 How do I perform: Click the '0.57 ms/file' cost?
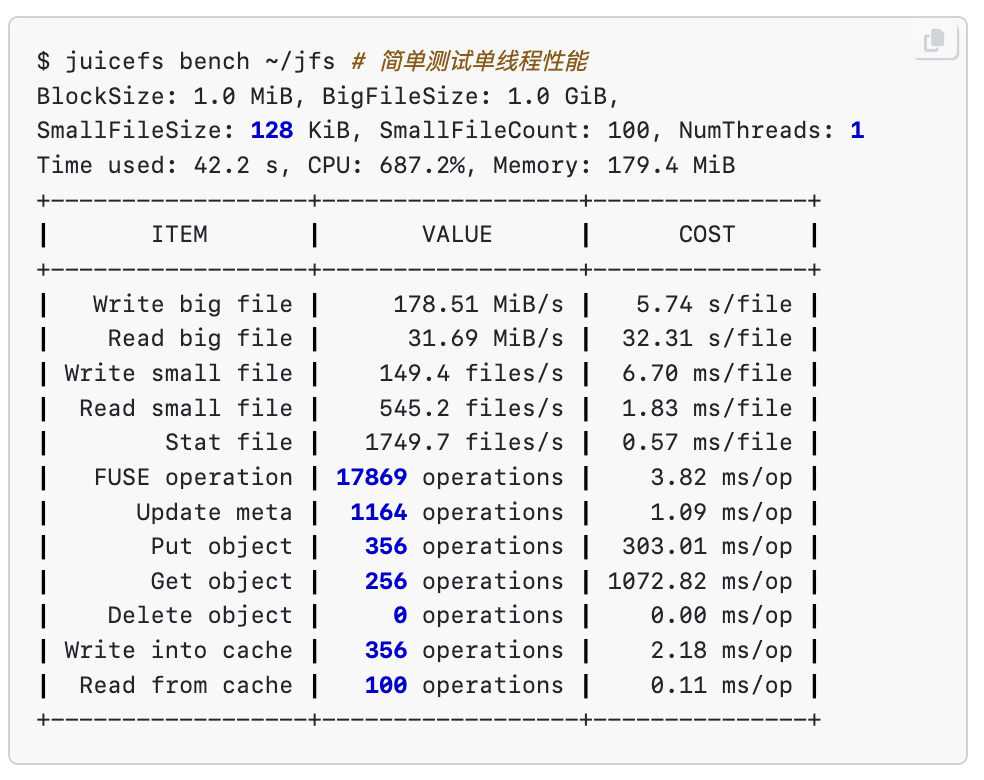(707, 442)
